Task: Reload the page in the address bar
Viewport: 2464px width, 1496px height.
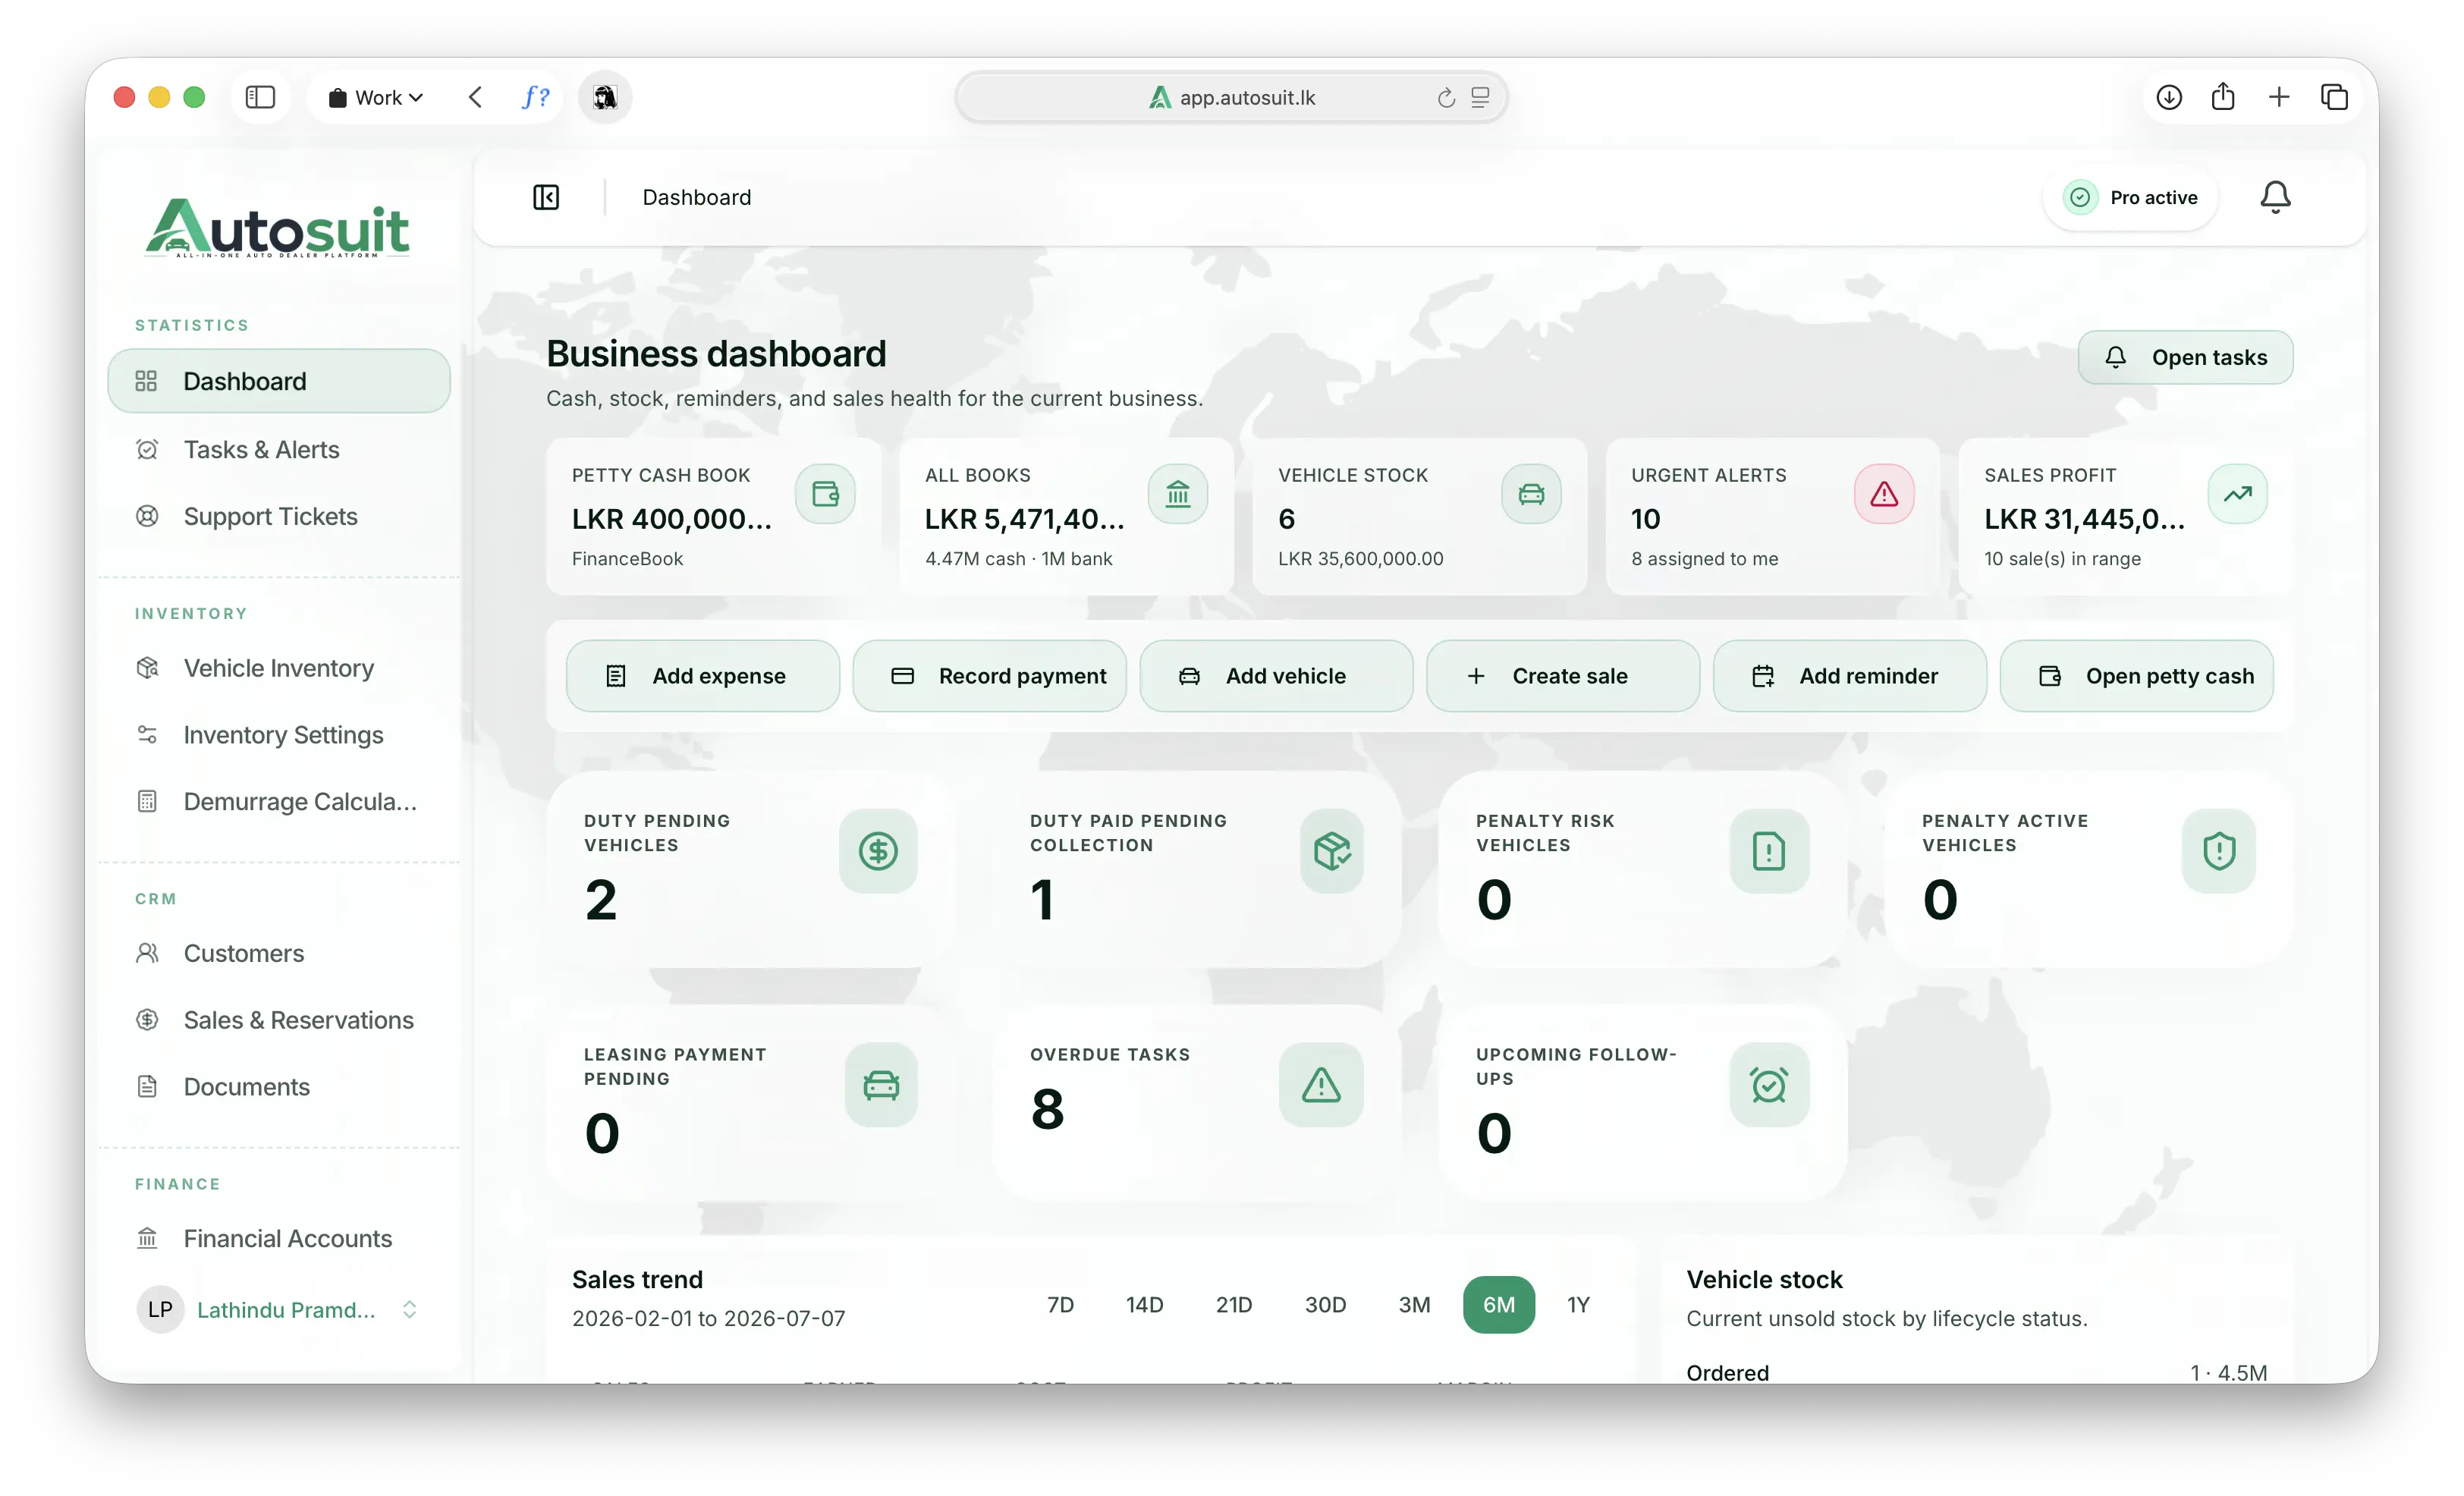Action: [x=1446, y=97]
